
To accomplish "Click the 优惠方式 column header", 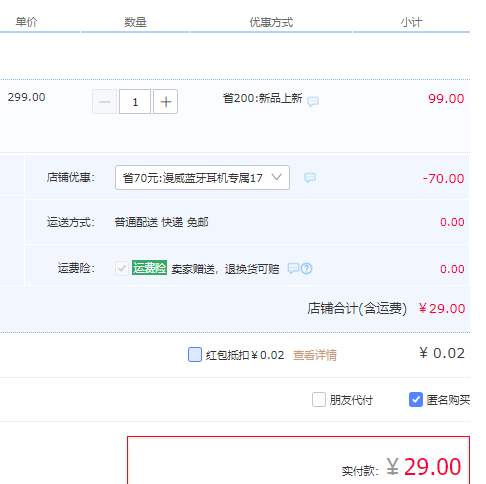I will pos(271,22).
